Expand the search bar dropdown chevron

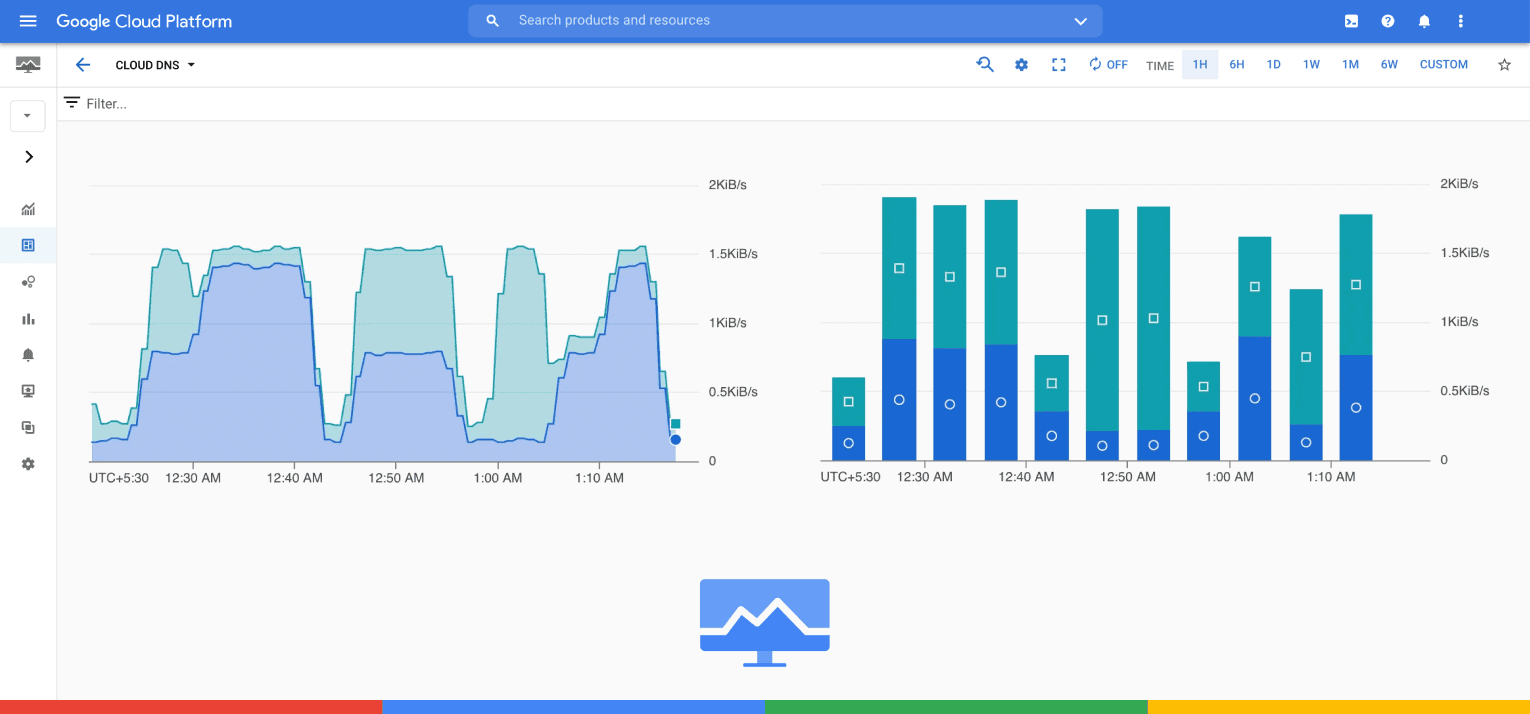[x=1080, y=21]
